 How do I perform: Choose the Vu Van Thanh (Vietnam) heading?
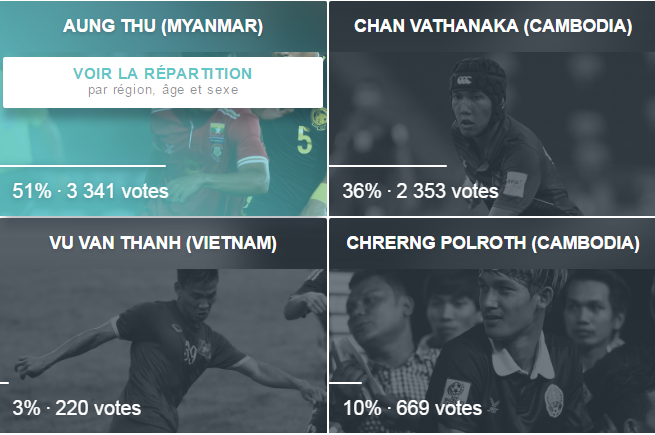163,243
